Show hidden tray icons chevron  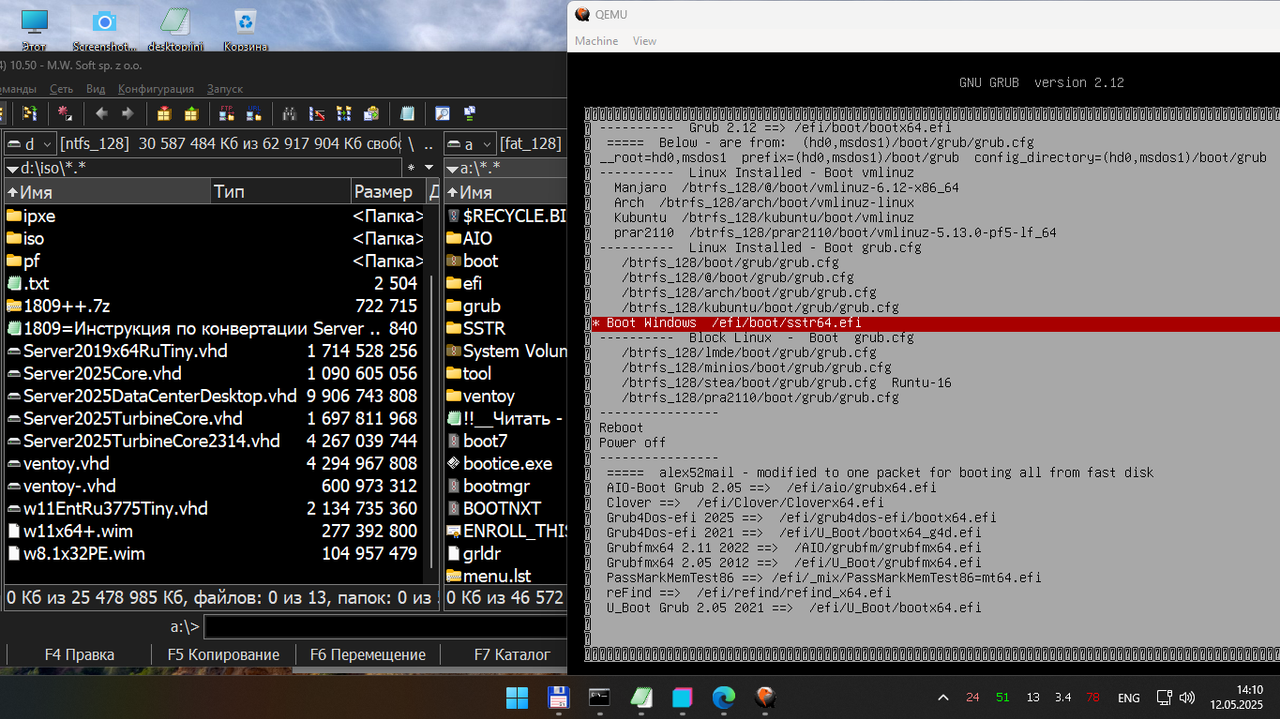tap(943, 697)
